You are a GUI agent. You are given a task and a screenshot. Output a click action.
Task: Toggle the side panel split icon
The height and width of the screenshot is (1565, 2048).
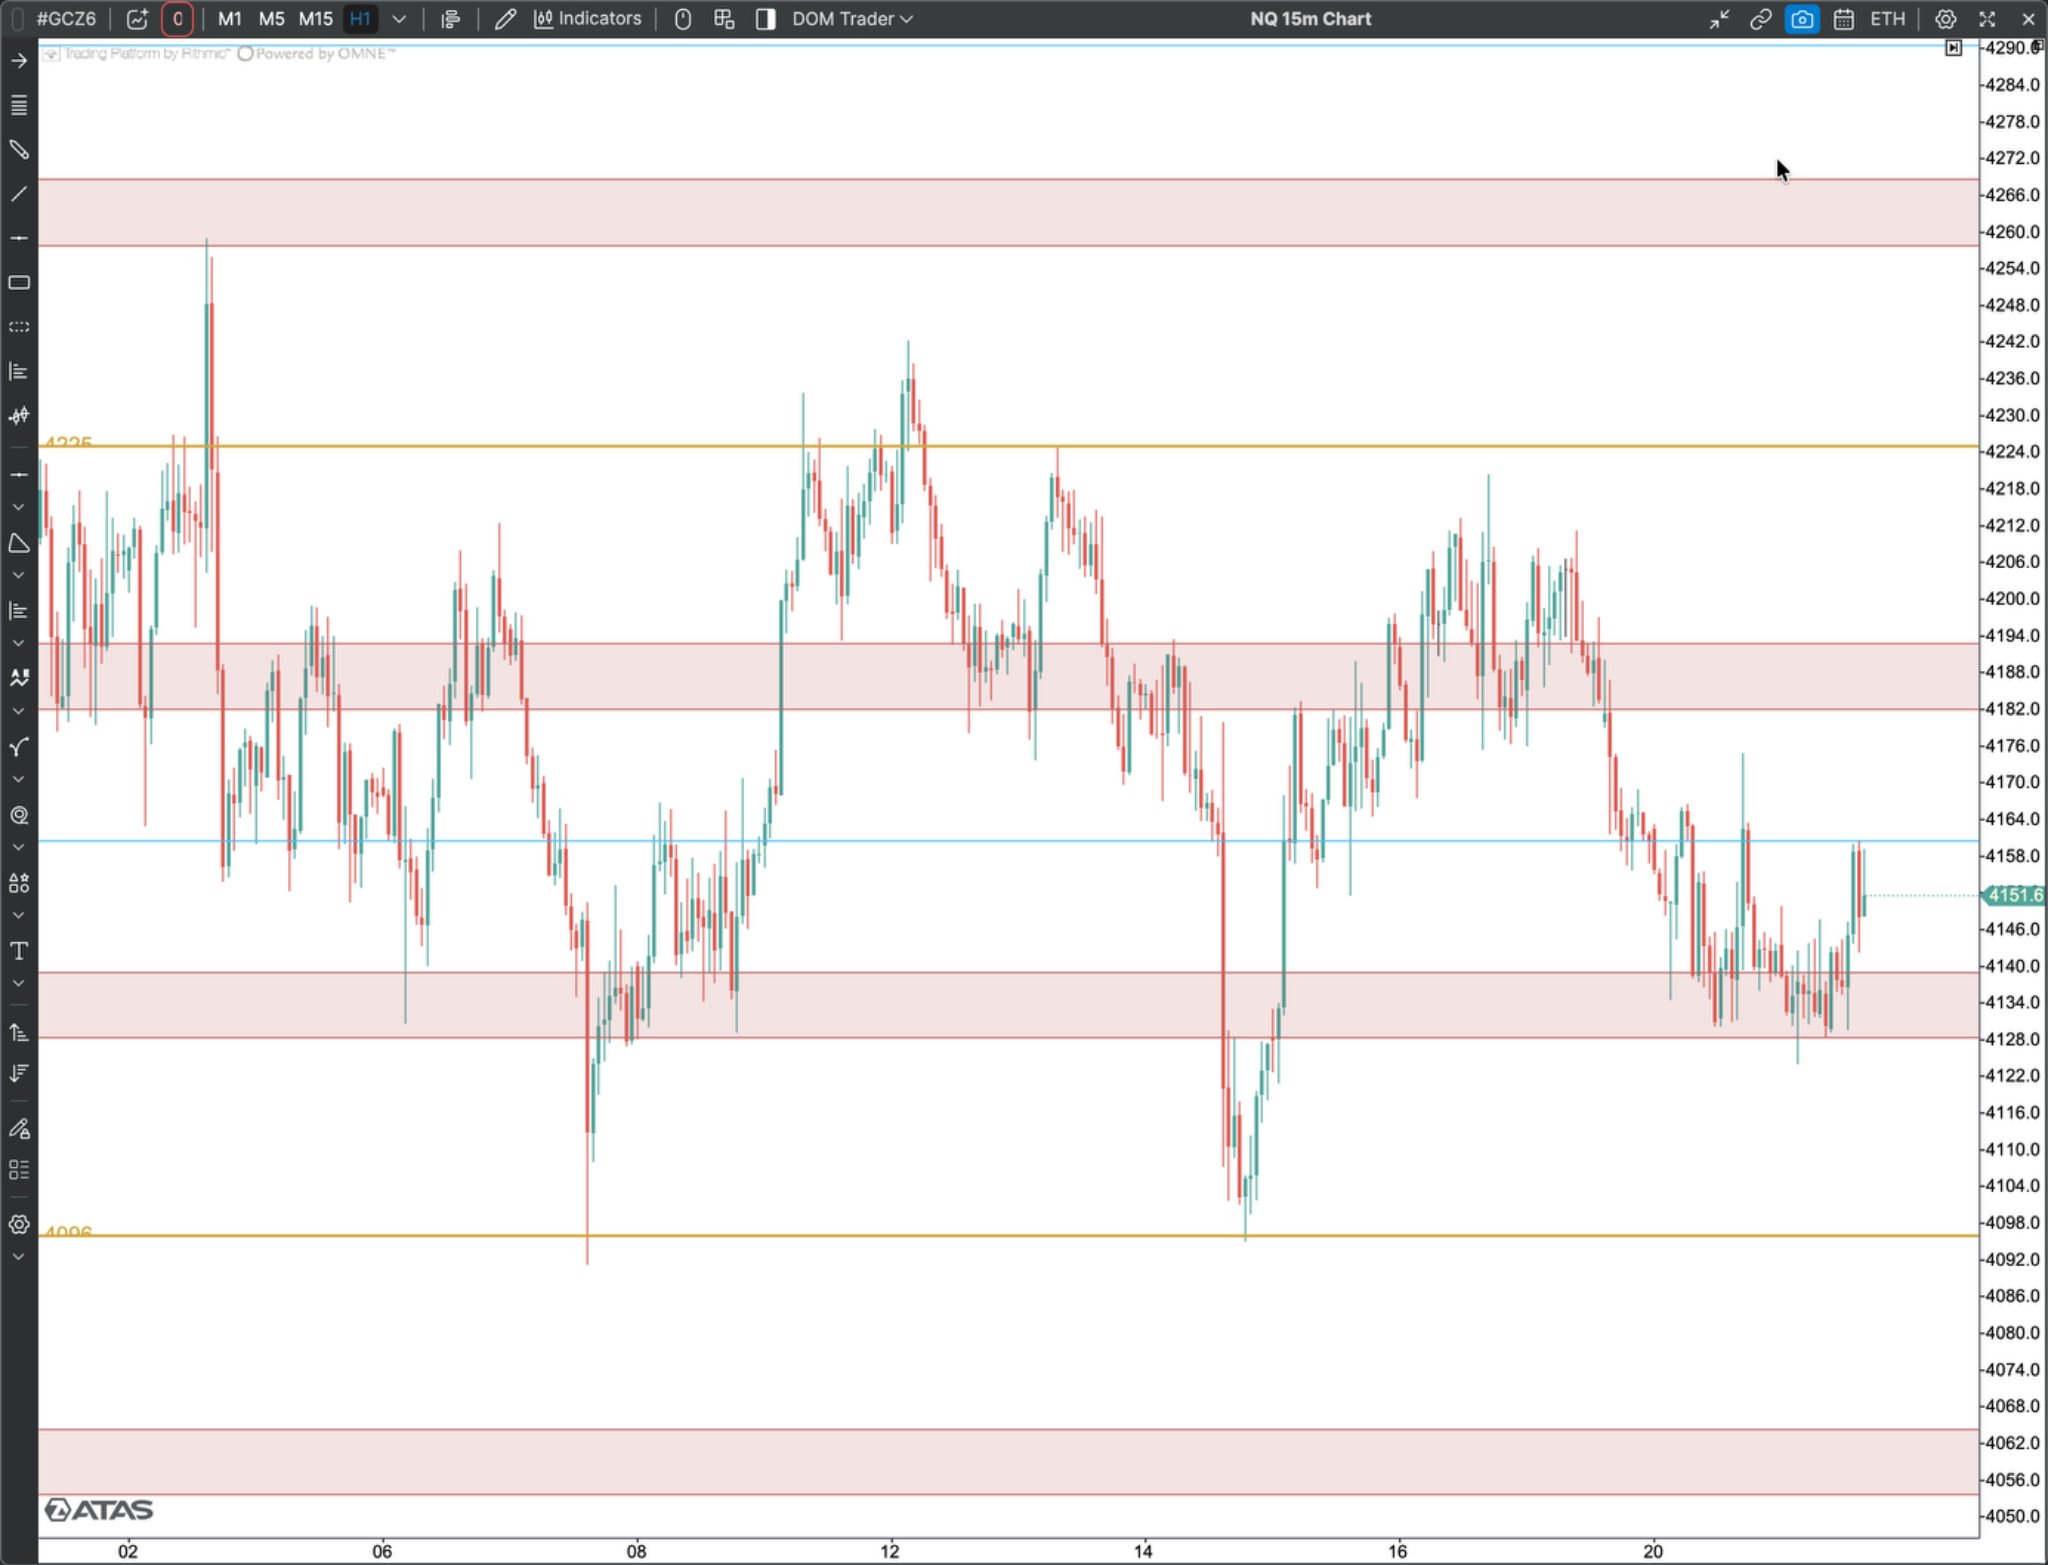coord(766,19)
